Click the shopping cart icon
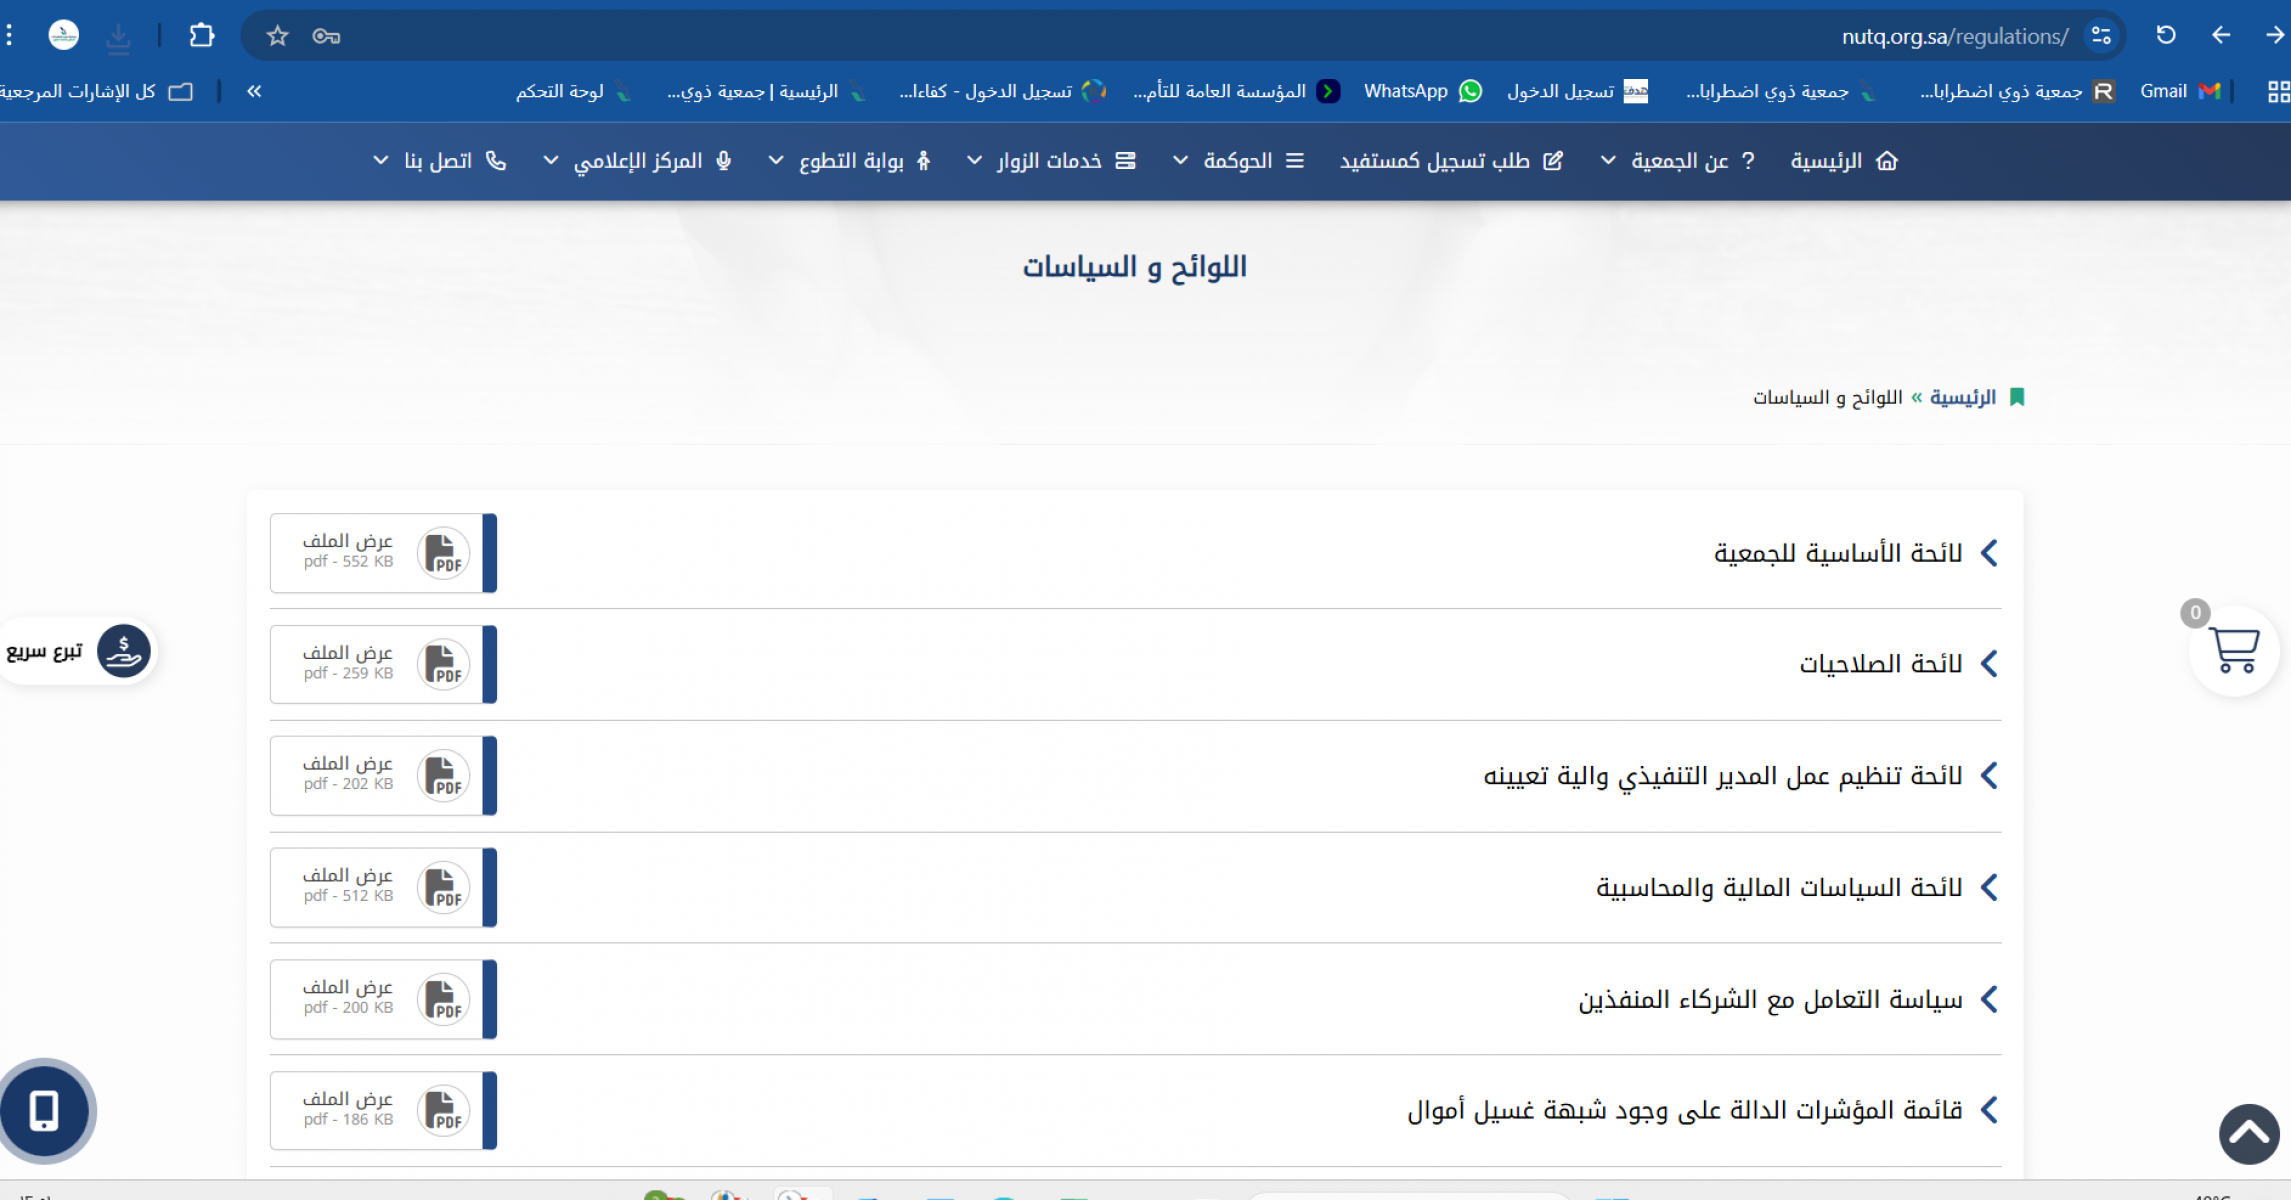 coord(2233,651)
